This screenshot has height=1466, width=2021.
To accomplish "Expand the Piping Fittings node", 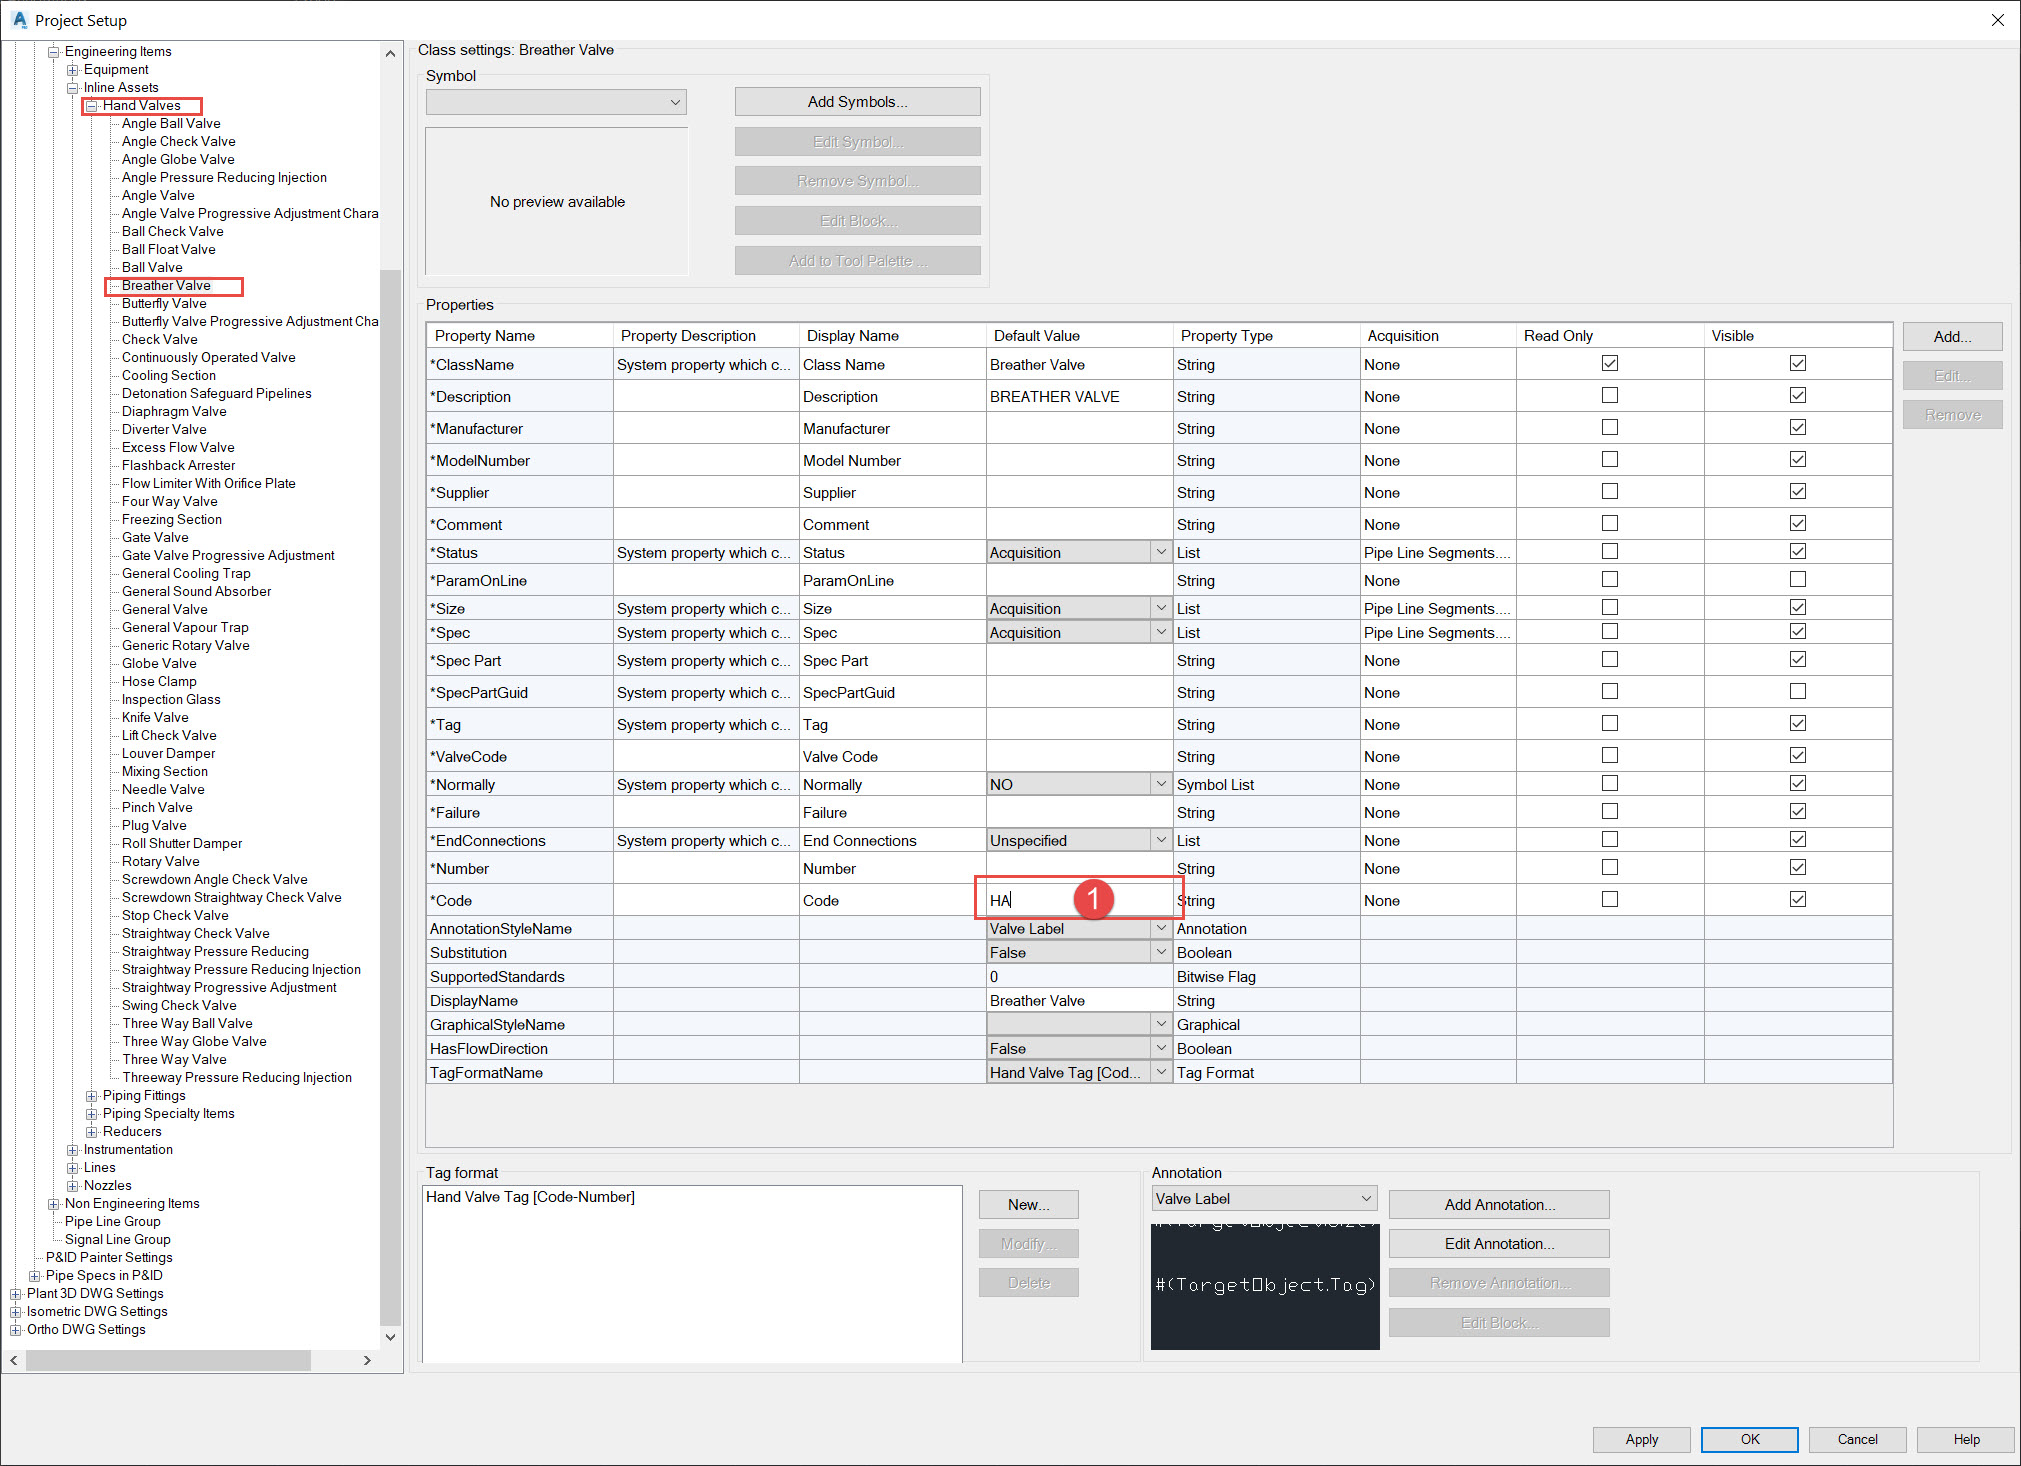I will pyautogui.click(x=91, y=1095).
